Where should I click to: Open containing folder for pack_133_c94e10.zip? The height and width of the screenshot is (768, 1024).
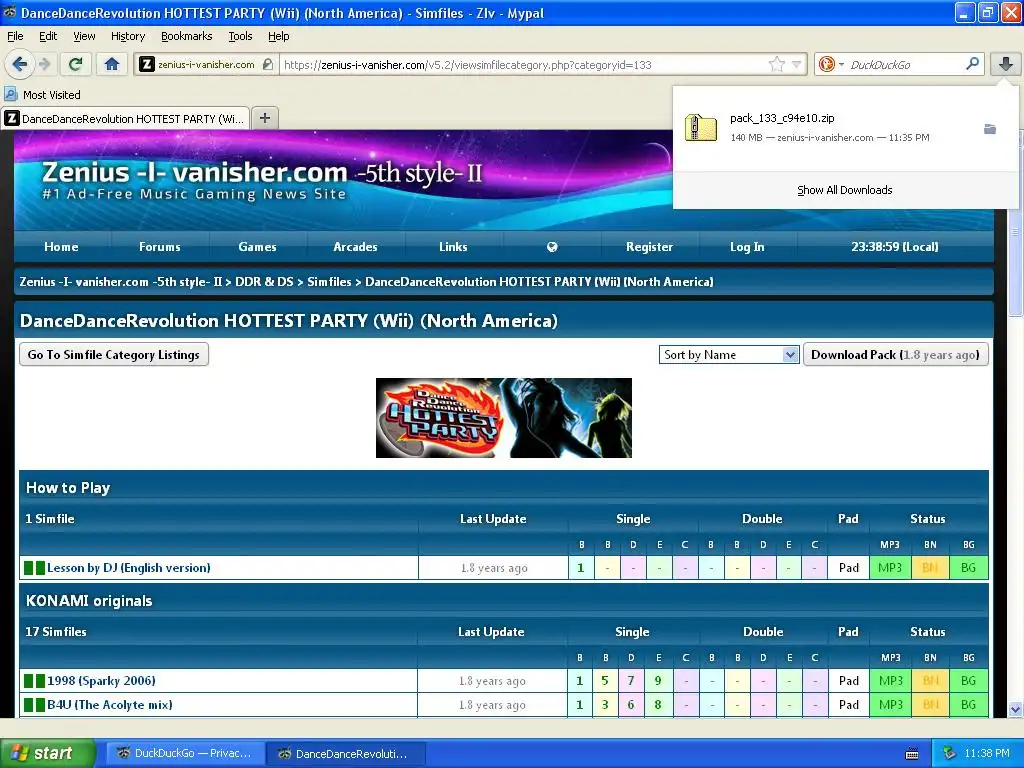point(990,129)
